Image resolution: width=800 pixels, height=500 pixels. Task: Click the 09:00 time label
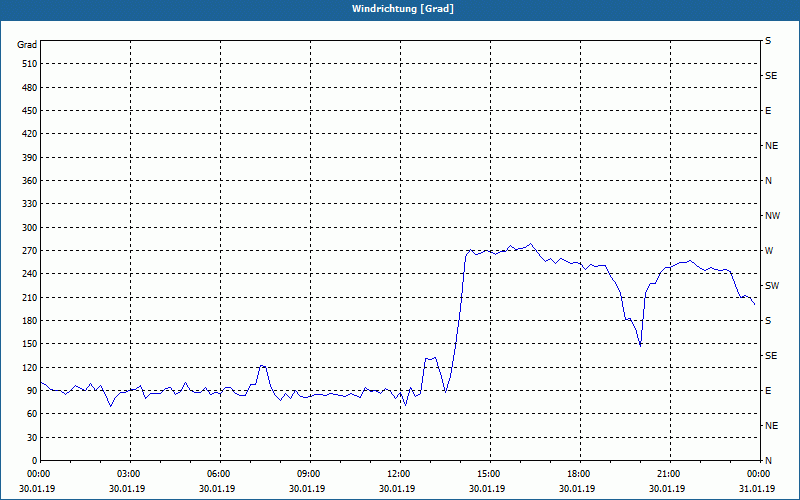(311, 474)
